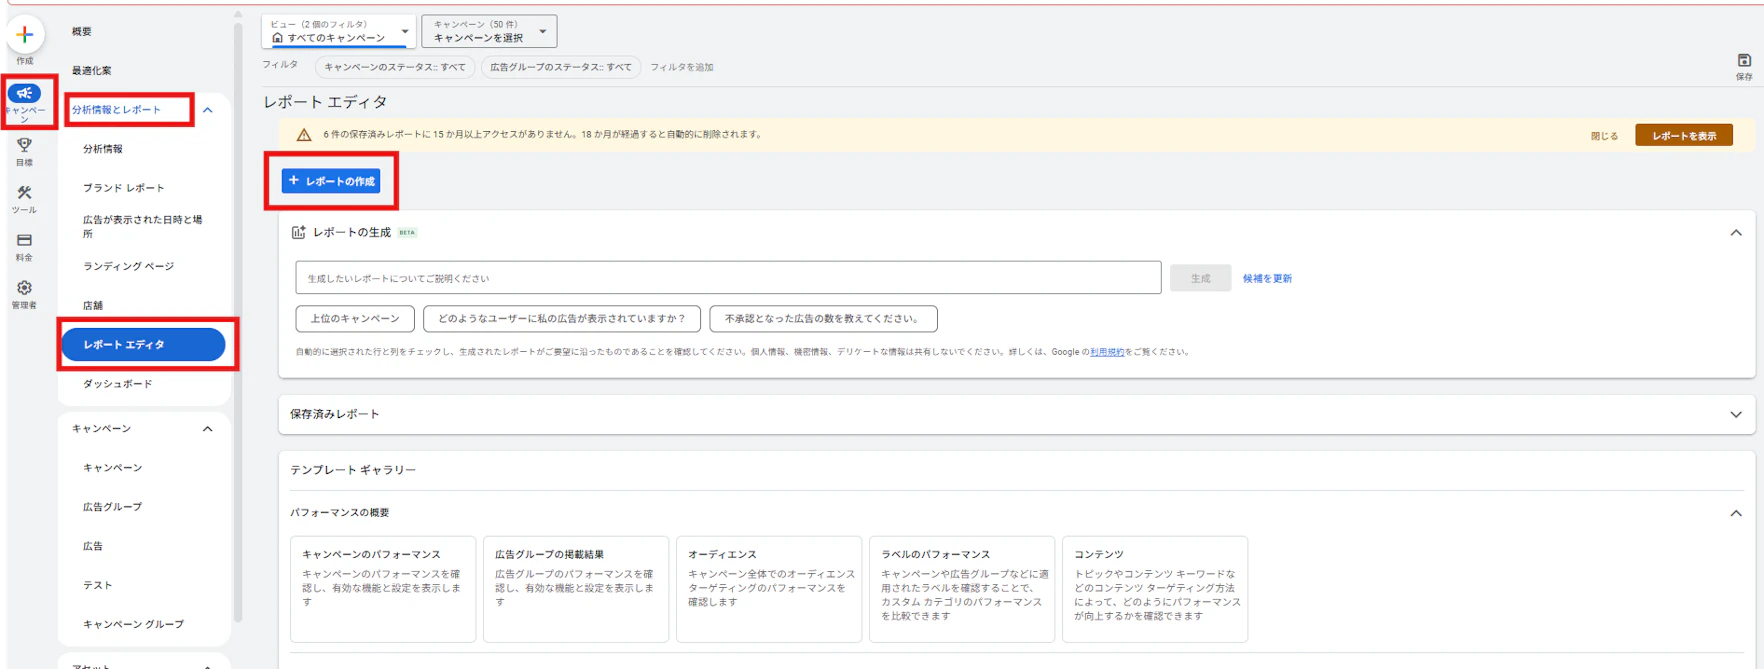Open the Admin gear icon
The width and height of the screenshot is (1764, 669).
pyautogui.click(x=25, y=288)
